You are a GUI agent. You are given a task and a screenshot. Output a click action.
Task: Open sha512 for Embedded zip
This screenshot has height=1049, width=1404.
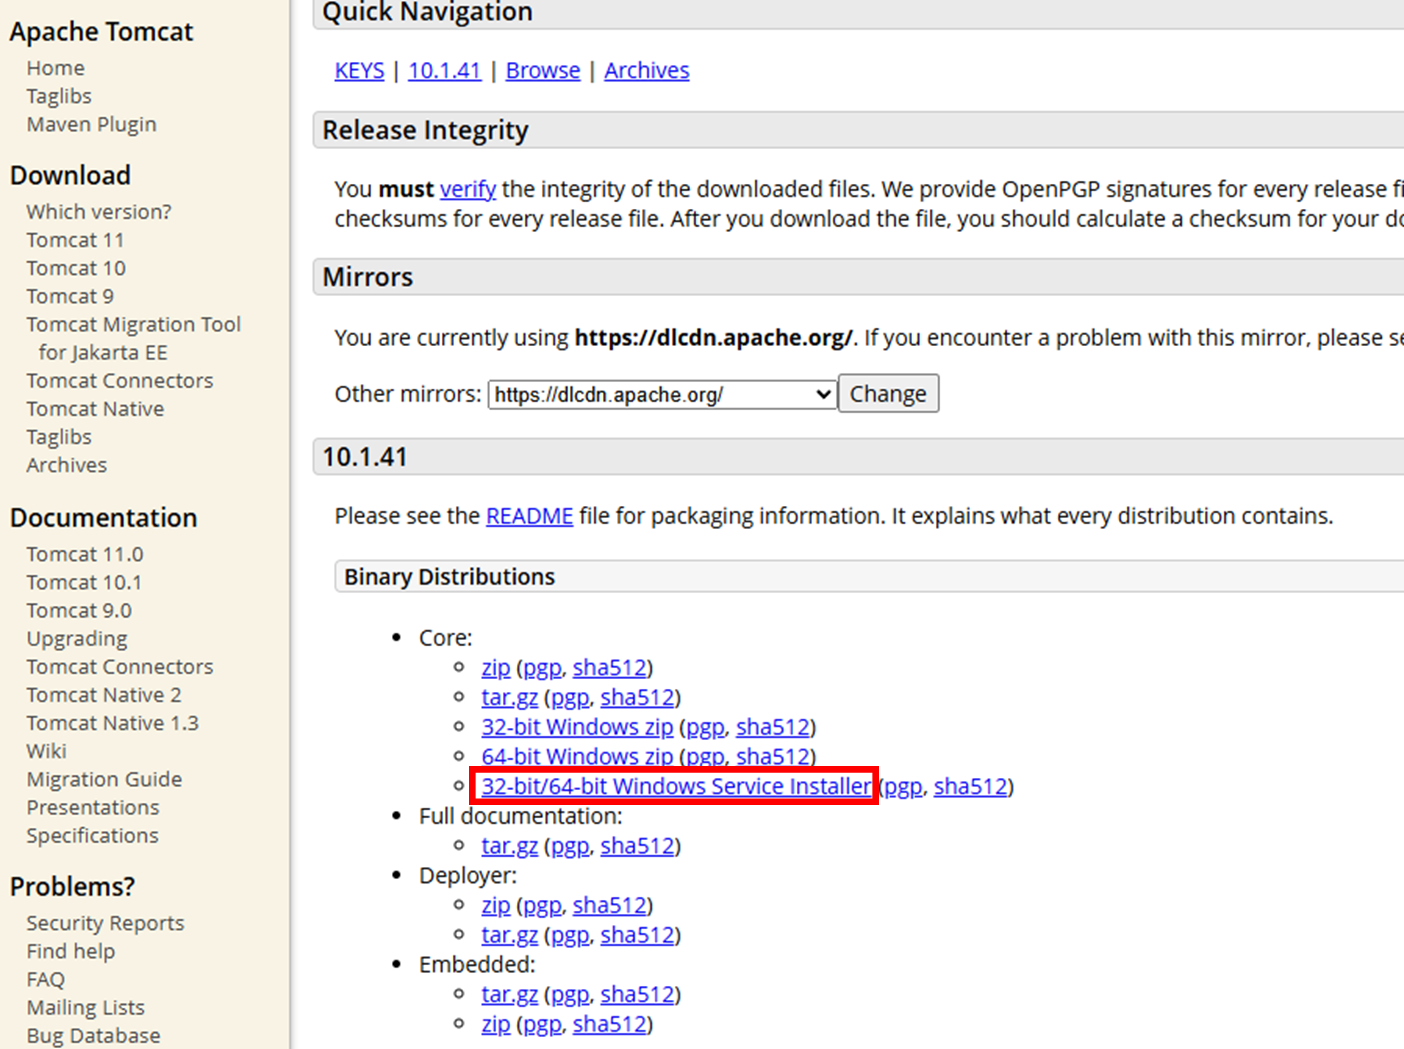[x=610, y=1025]
